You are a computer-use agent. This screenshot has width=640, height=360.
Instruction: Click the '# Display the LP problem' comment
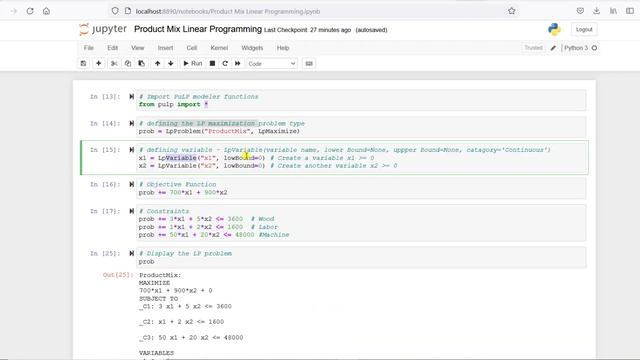click(x=185, y=253)
